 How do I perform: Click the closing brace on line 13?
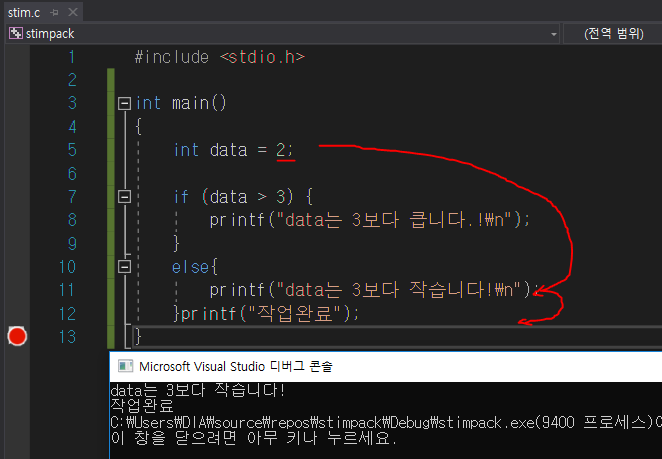[138, 337]
